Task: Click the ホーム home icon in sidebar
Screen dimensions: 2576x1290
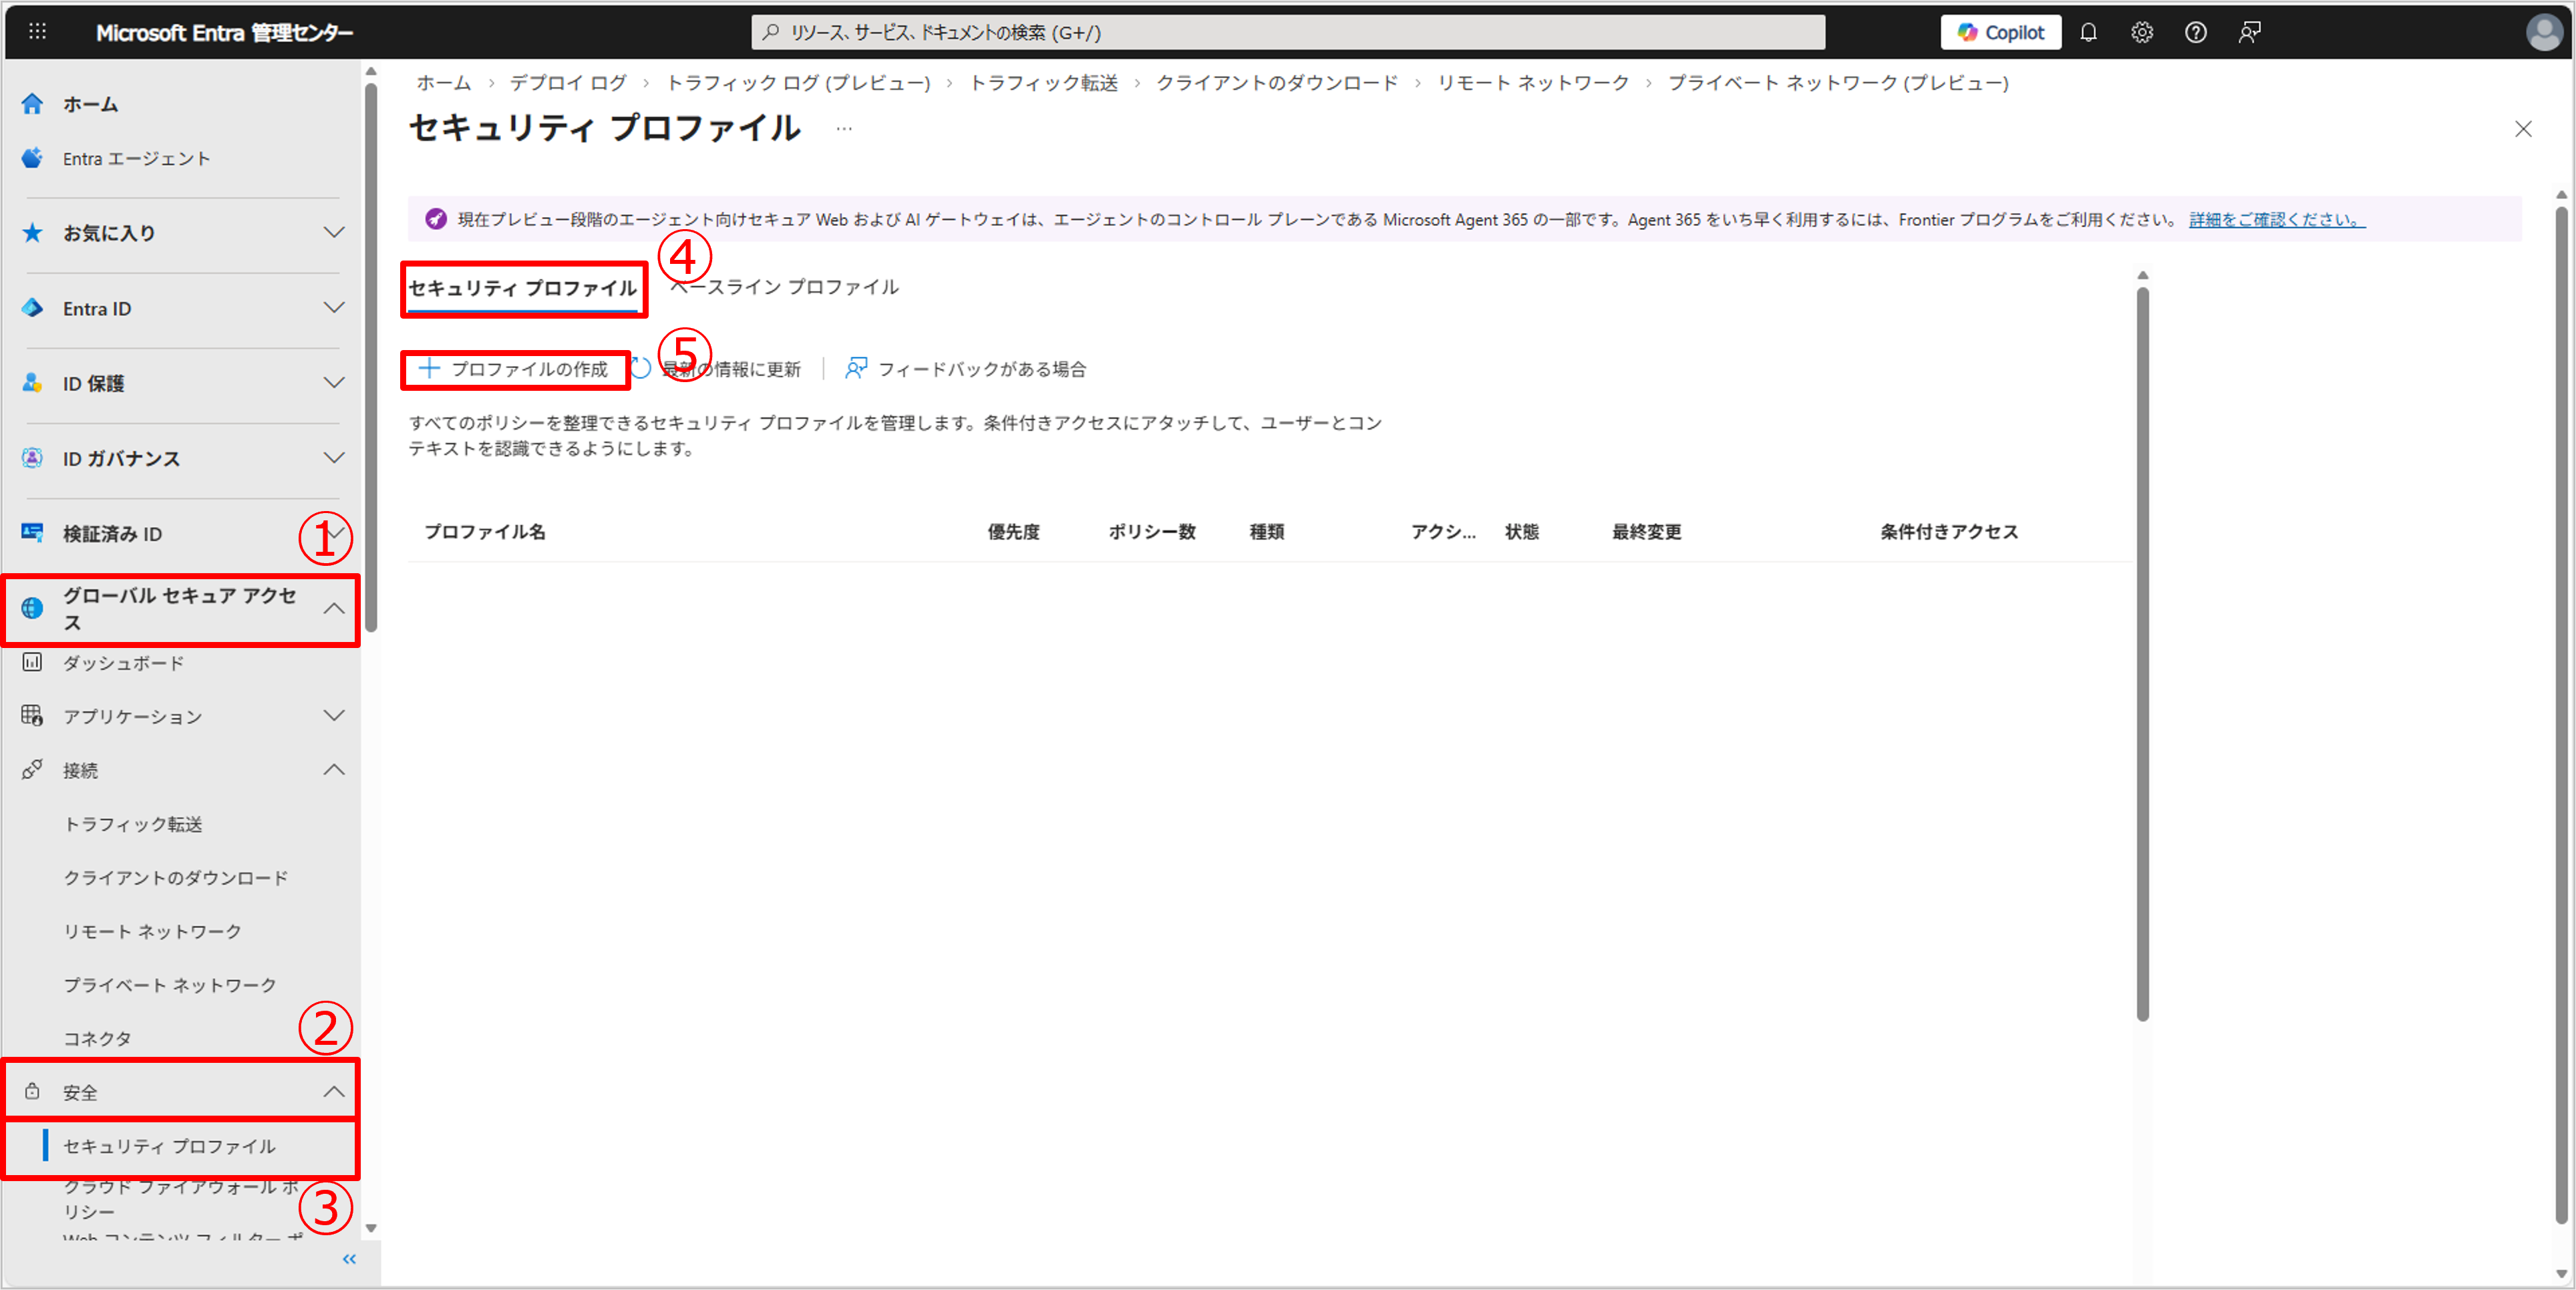Action: 33,104
